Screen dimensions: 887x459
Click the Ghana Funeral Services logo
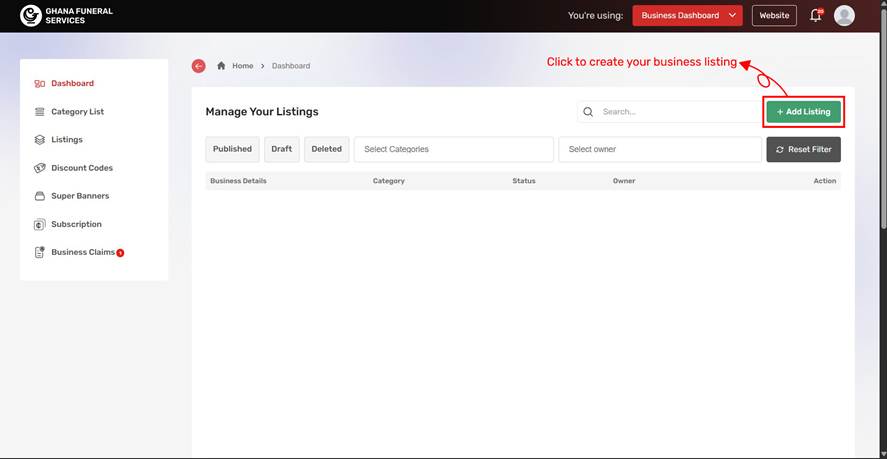66,15
